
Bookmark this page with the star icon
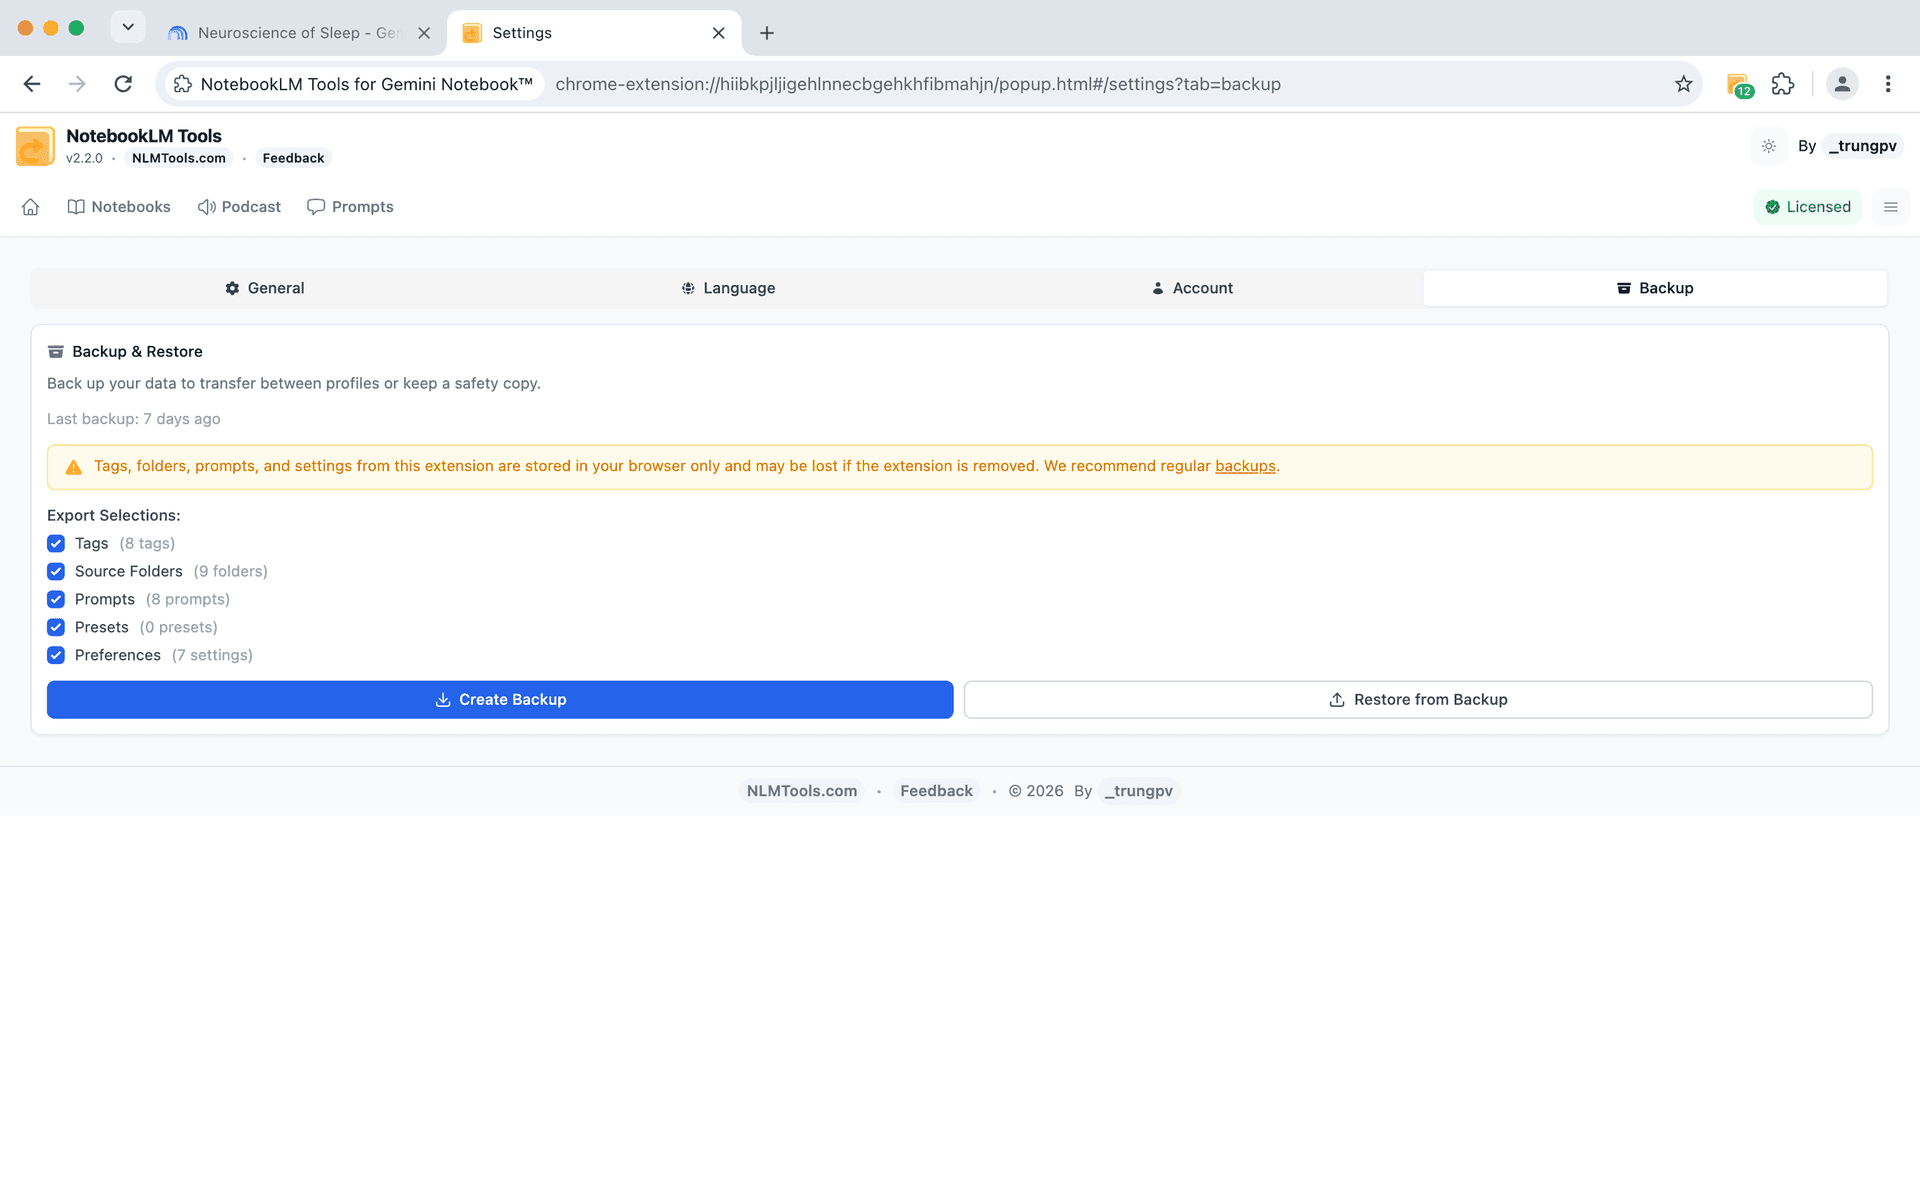click(x=1684, y=84)
